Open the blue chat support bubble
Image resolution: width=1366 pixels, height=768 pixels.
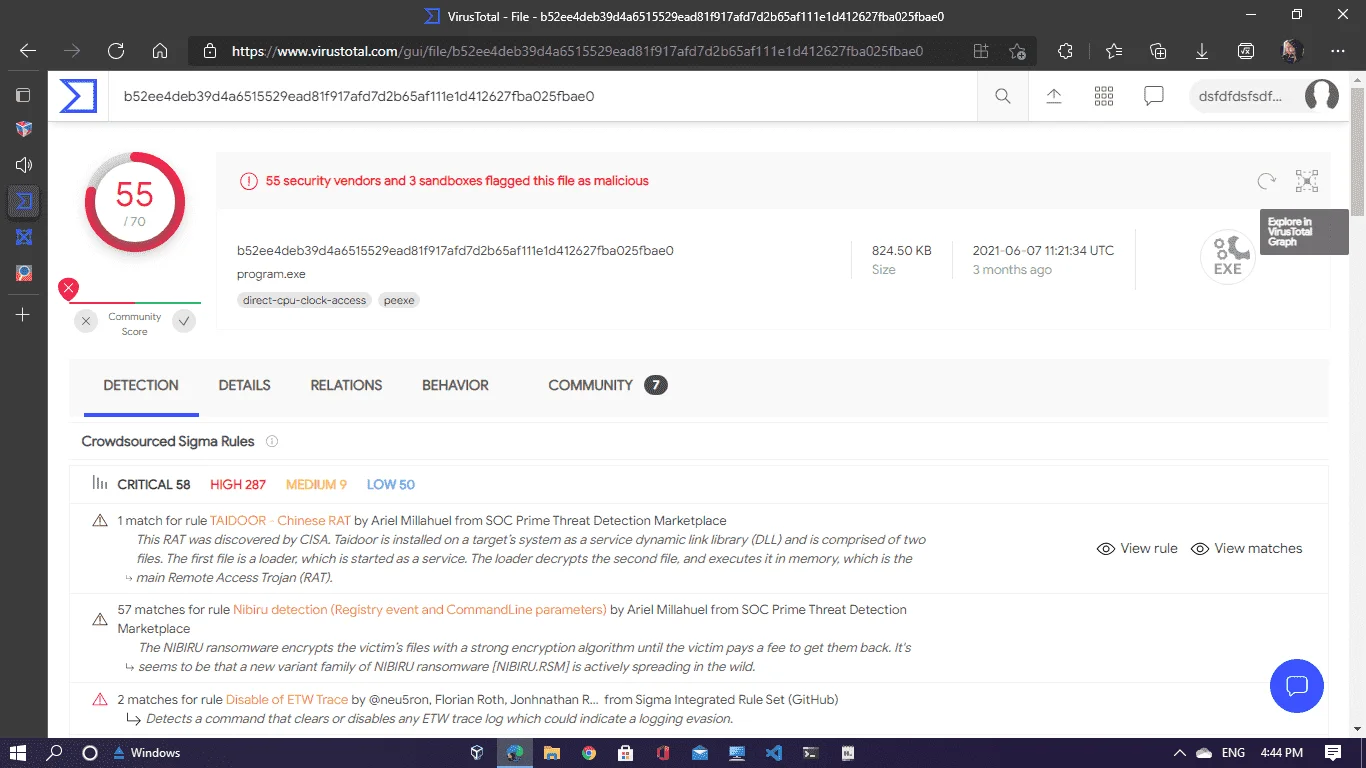[1297, 686]
